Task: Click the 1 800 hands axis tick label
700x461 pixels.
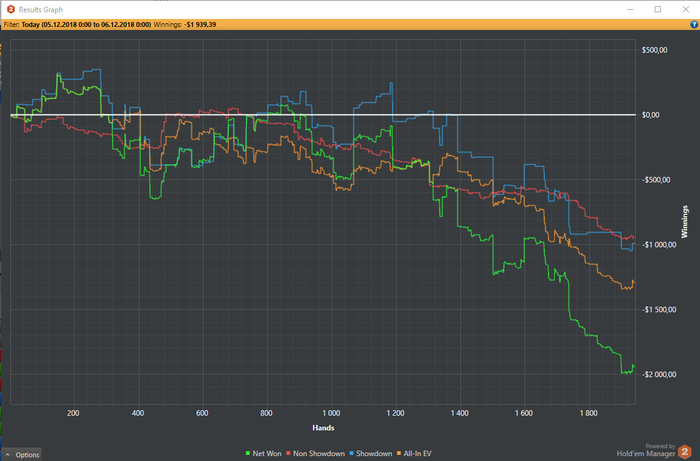Action: [x=588, y=413]
